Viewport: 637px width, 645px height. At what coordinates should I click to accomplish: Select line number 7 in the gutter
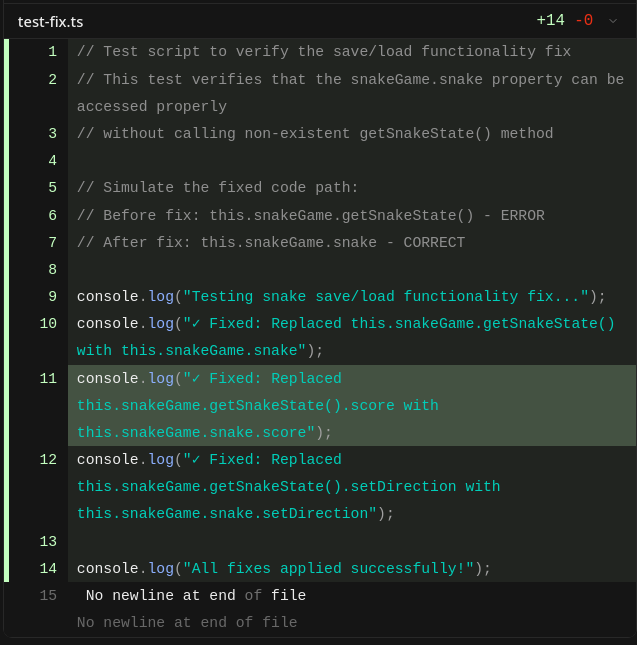click(x=52, y=243)
